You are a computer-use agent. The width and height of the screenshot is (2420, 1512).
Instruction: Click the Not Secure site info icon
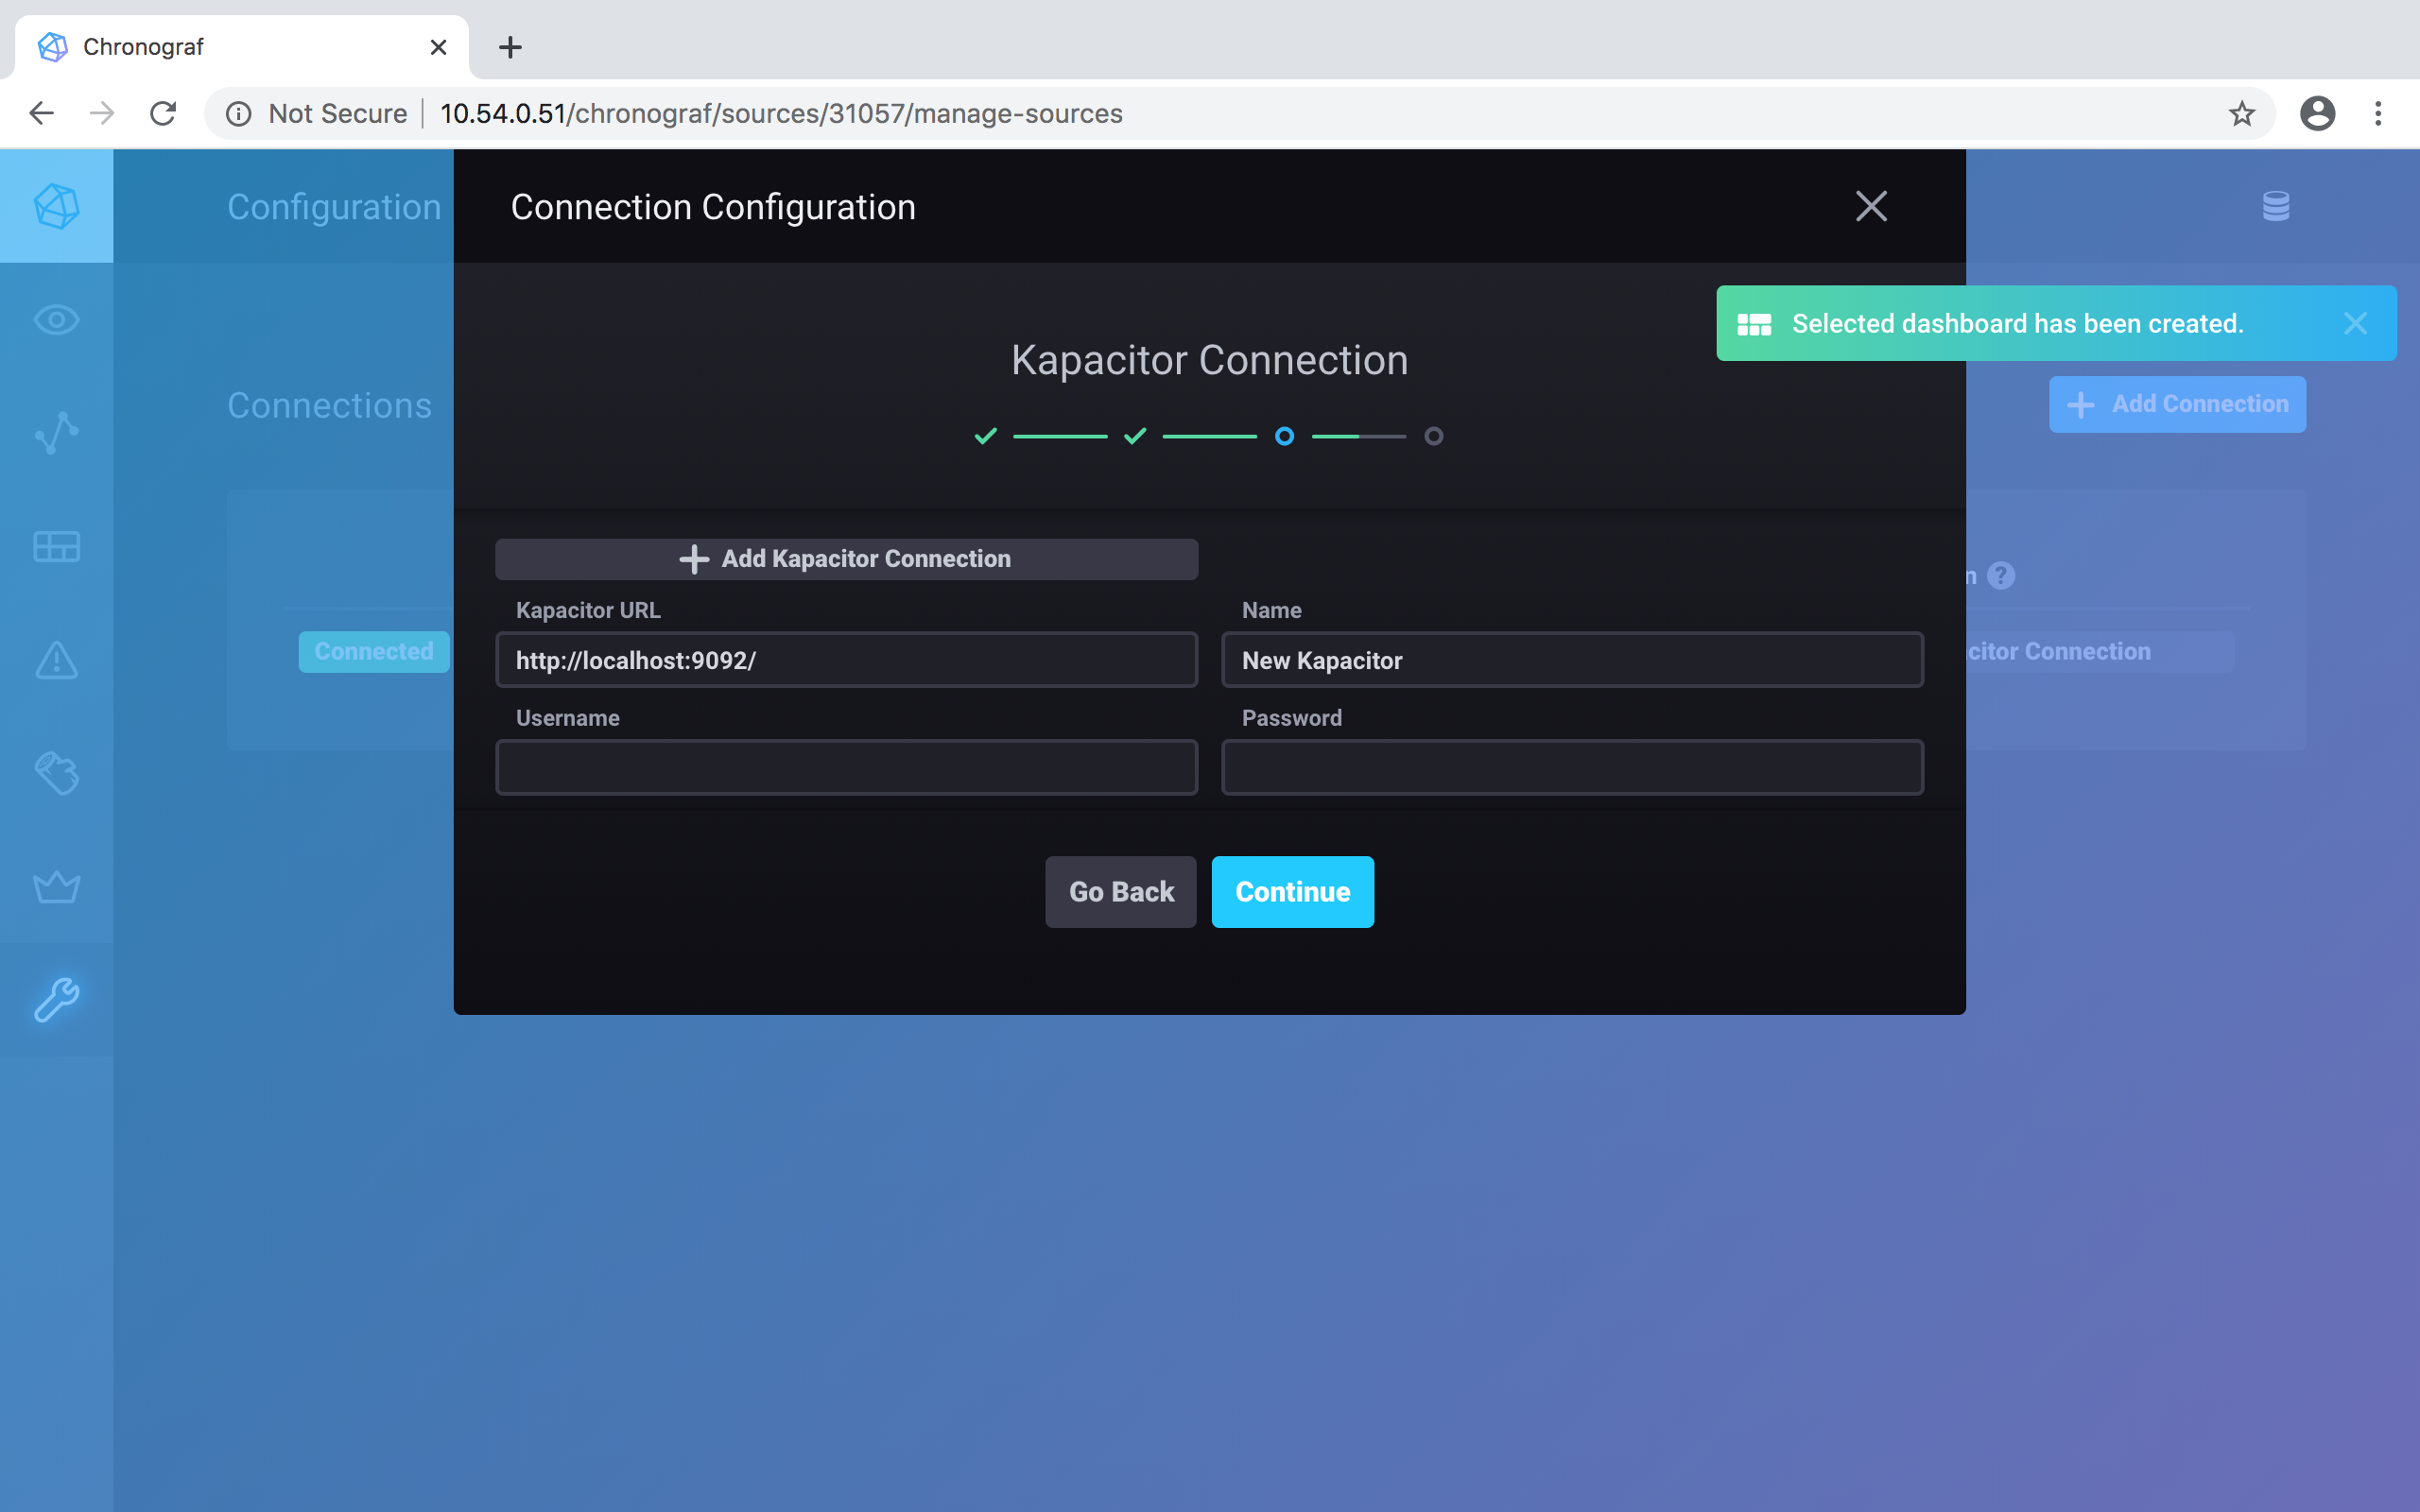tap(238, 114)
